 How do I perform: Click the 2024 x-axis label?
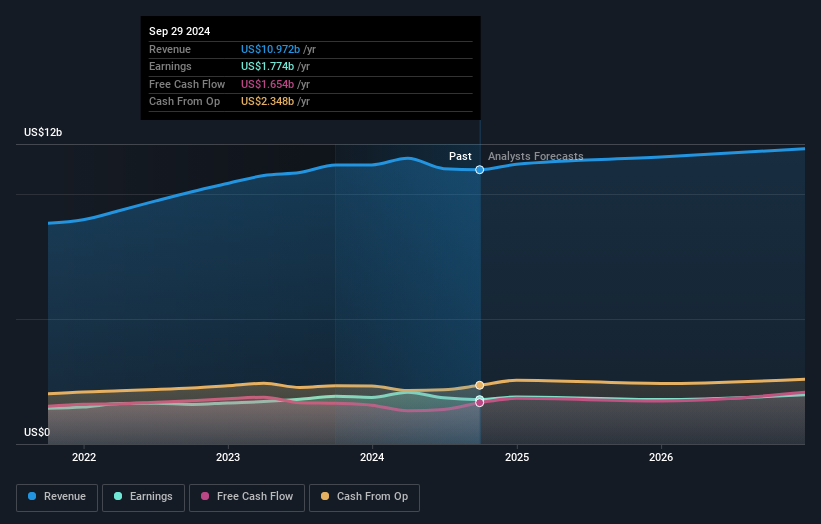372,457
